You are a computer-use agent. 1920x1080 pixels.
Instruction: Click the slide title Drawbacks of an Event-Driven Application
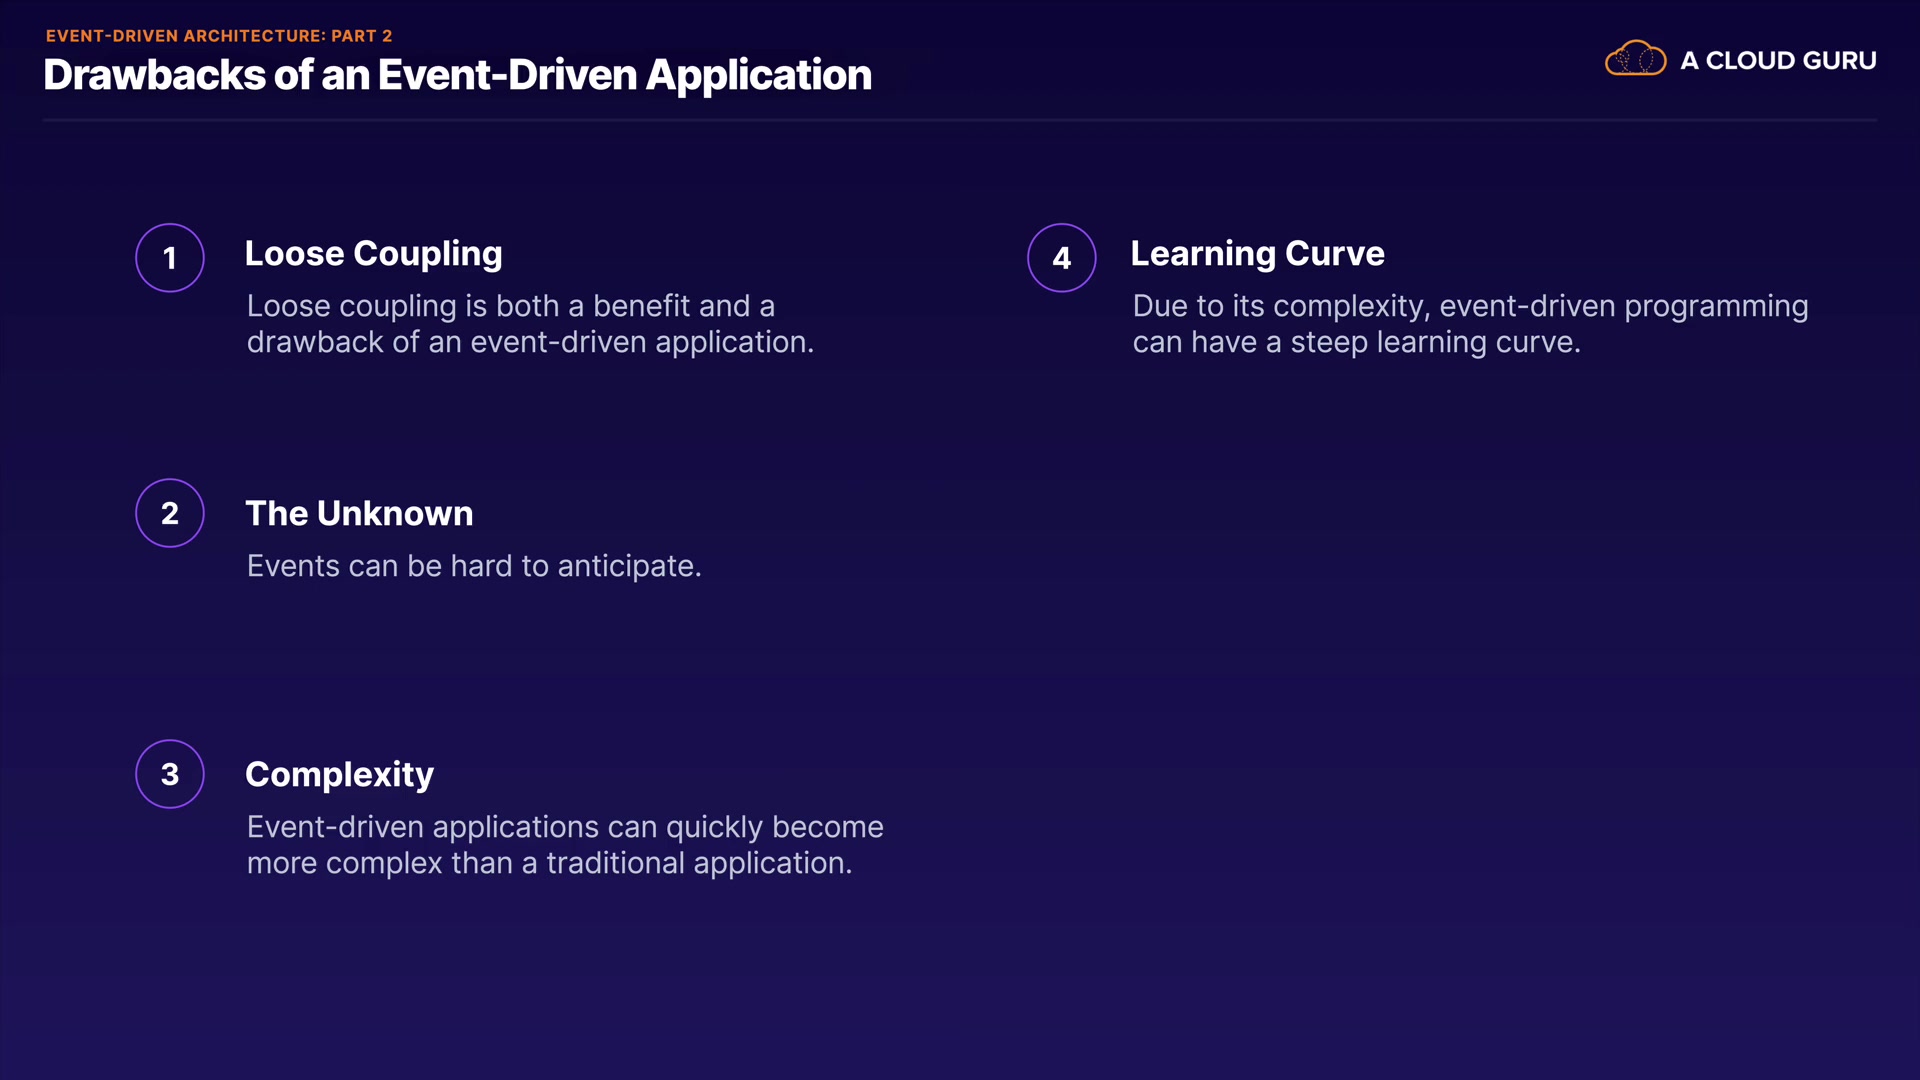point(457,76)
